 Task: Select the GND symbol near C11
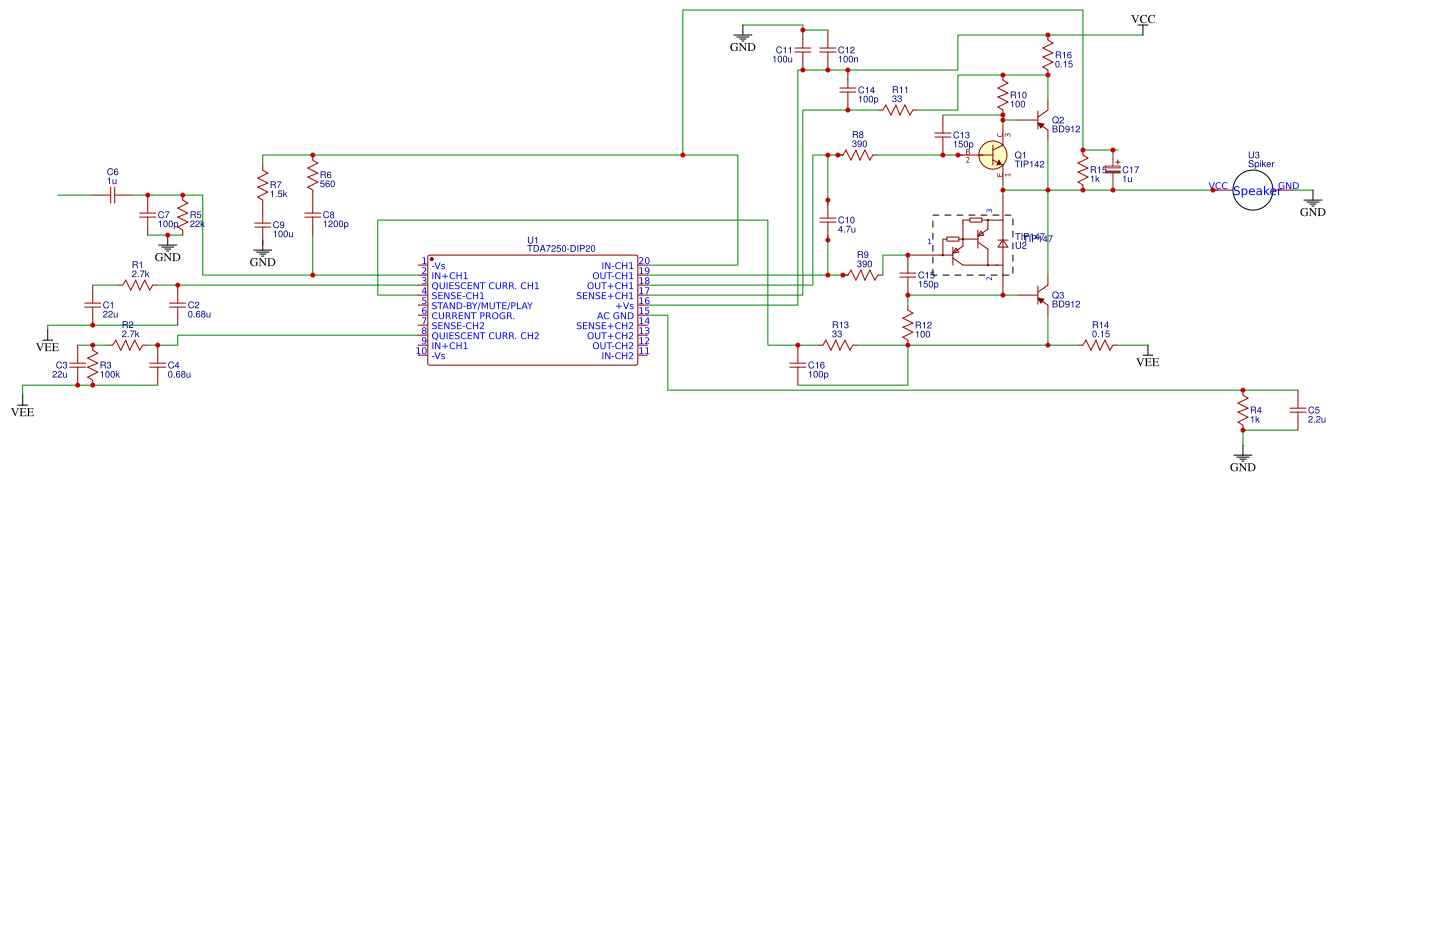pyautogui.click(x=743, y=41)
